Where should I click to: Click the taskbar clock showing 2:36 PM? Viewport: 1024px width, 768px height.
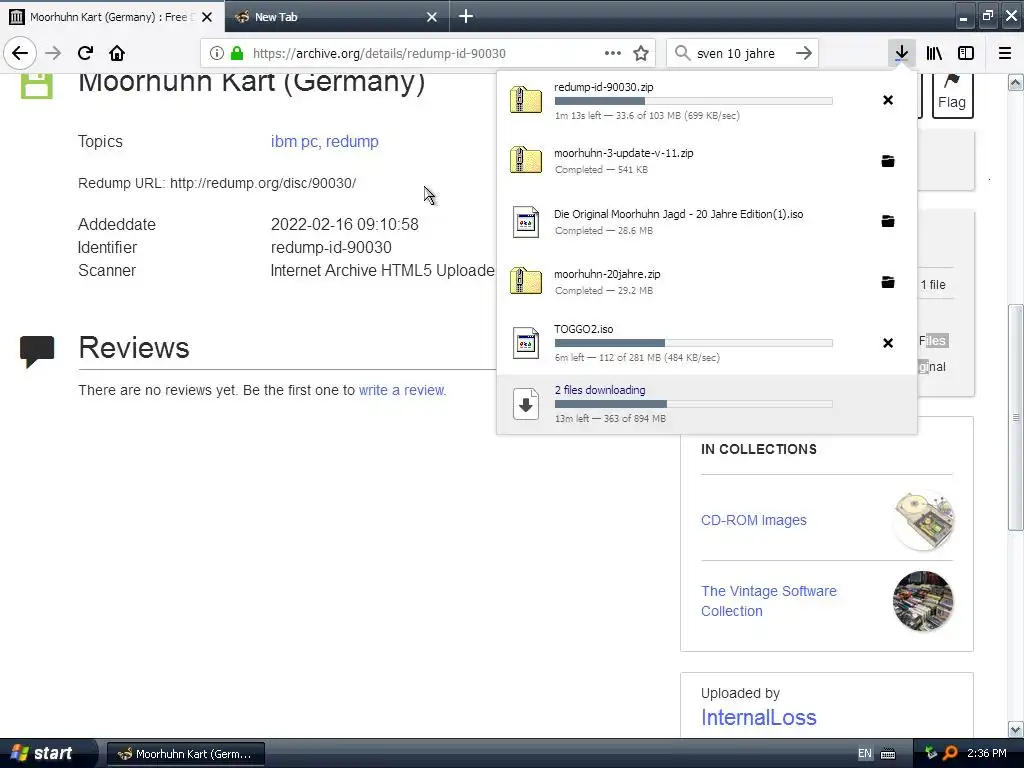pyautogui.click(x=987, y=754)
